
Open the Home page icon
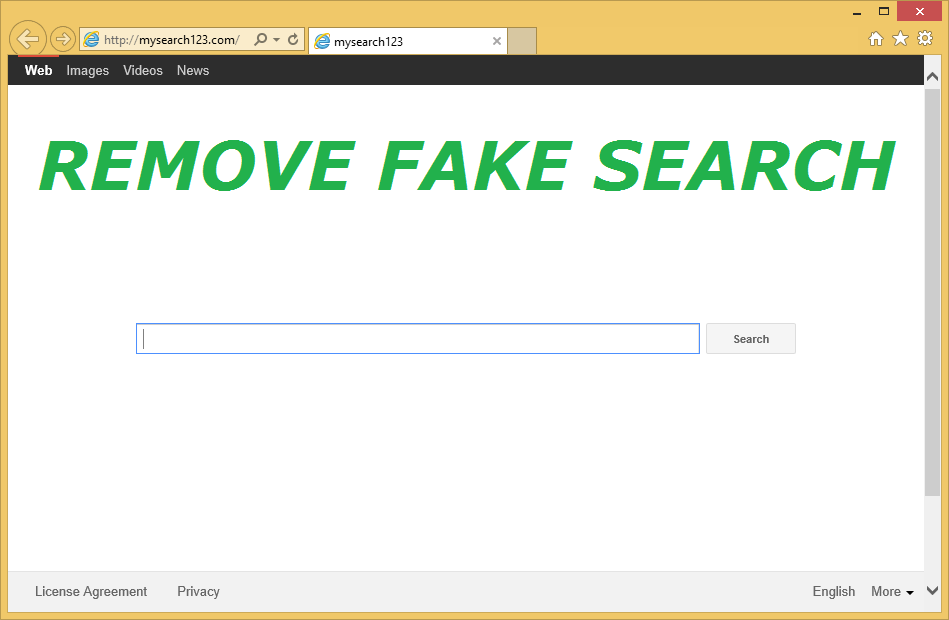(876, 39)
